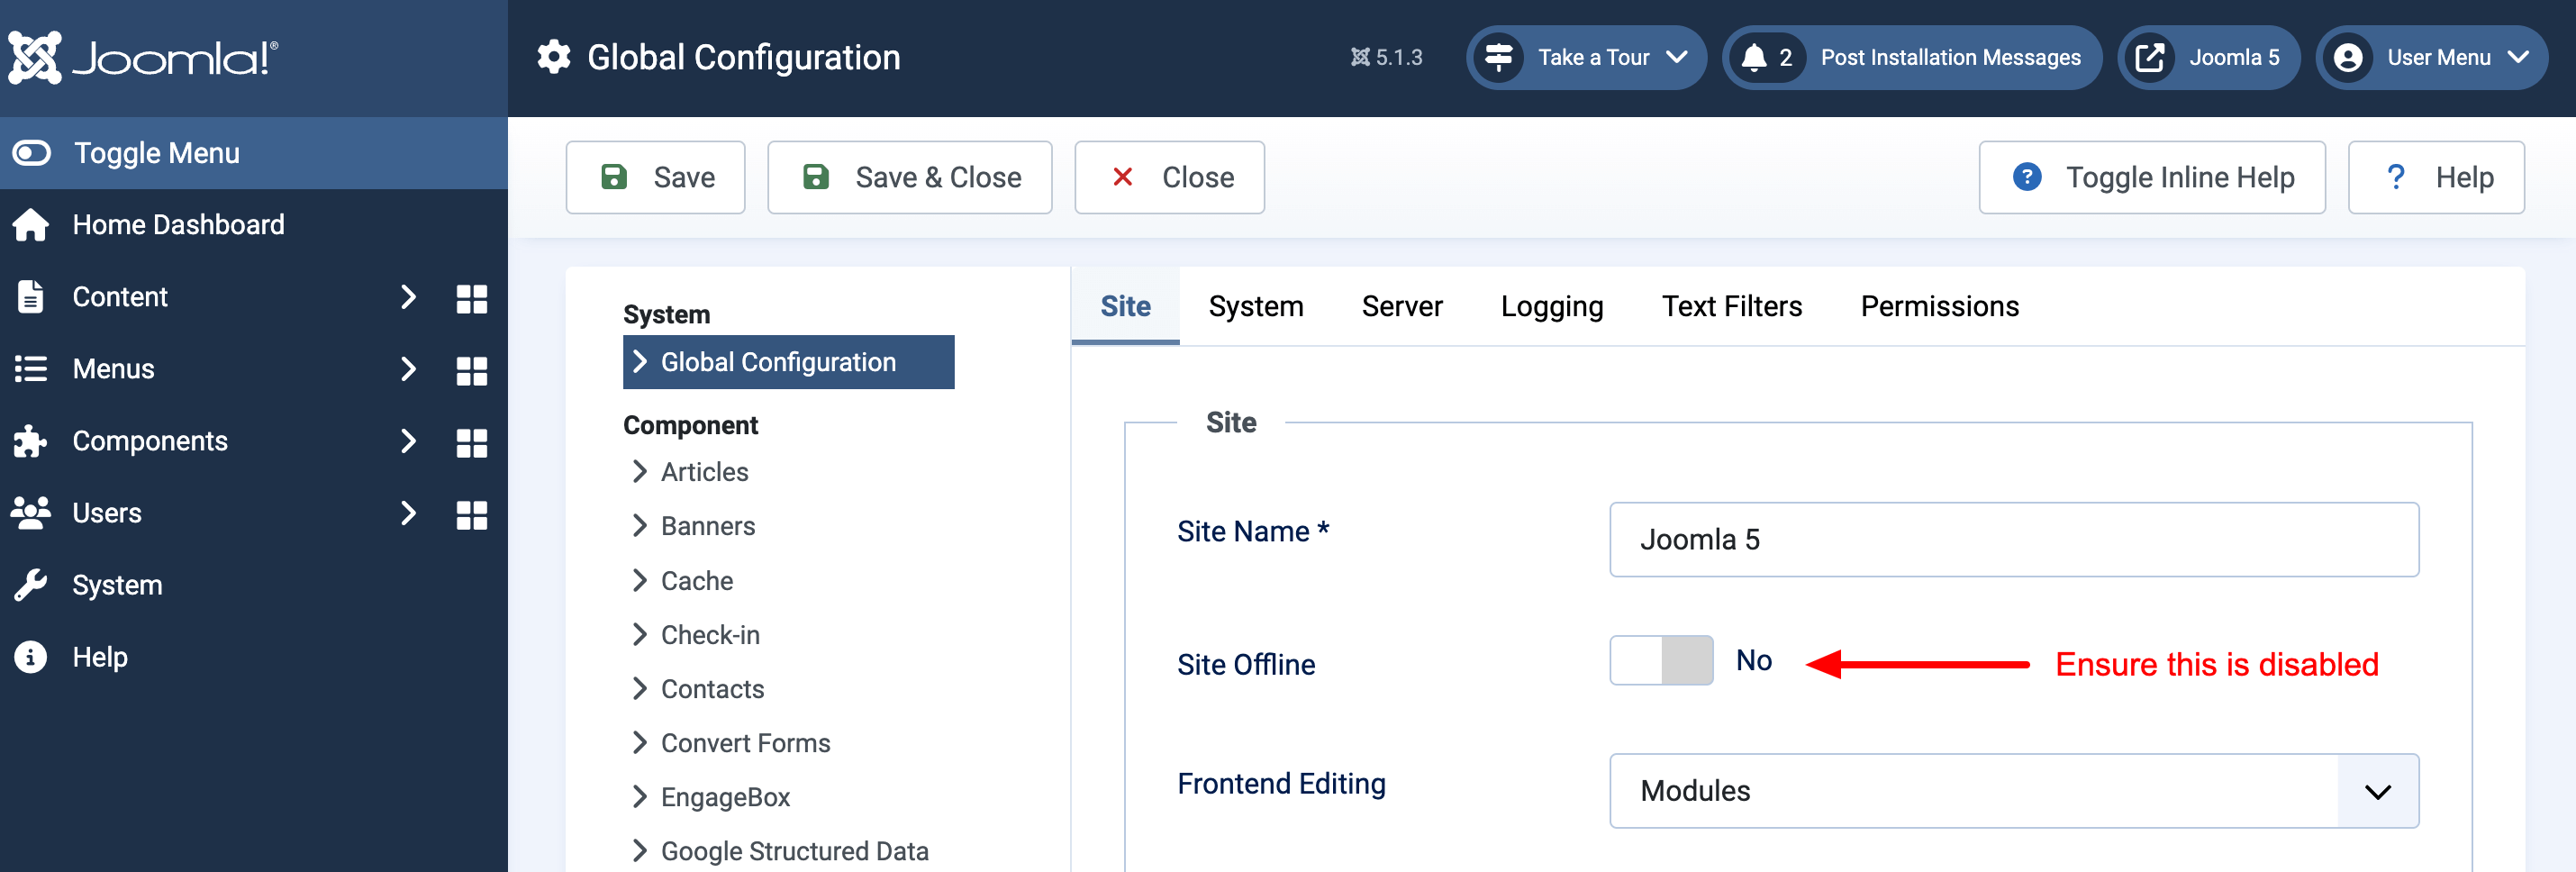
Task: Open the Menus dashboard grid icon
Action: pyautogui.click(x=472, y=370)
